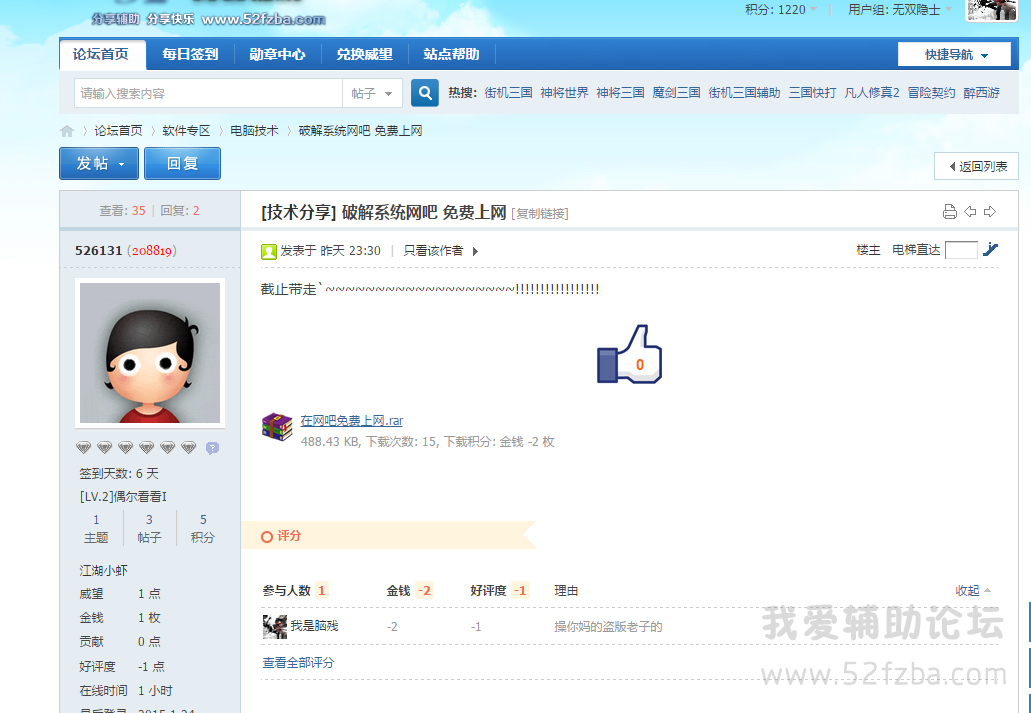The width and height of the screenshot is (1031, 713).
Task: Click the RAR archive attachment icon
Action: pyautogui.click(x=277, y=427)
